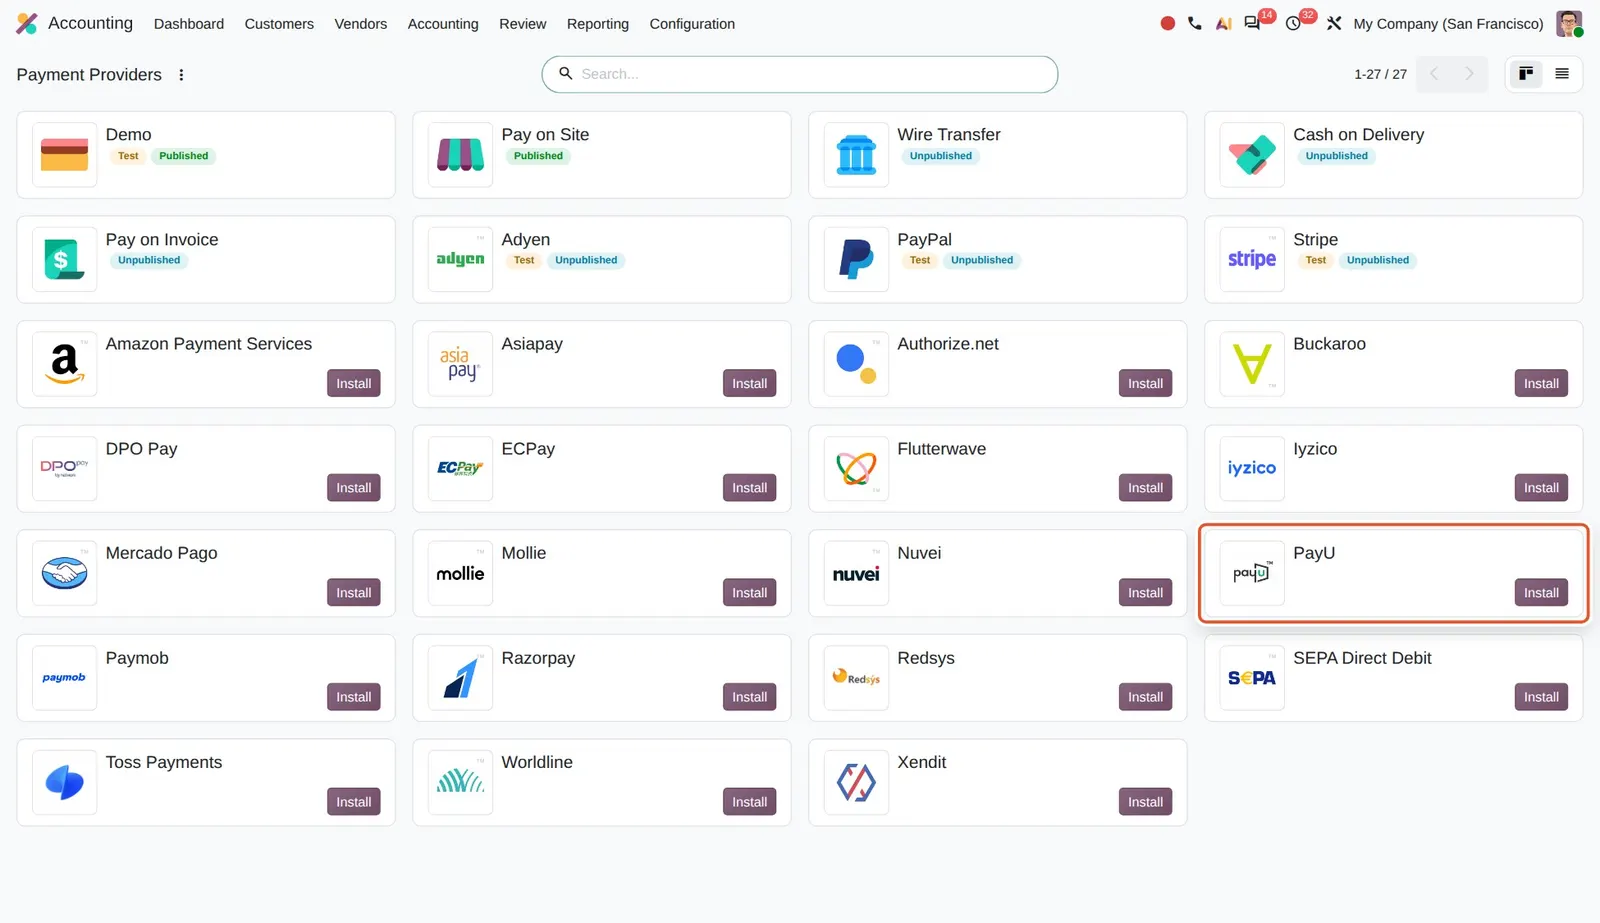Viewport: 1600px width, 923px height.
Task: Open the Reporting menu
Action: [598, 24]
